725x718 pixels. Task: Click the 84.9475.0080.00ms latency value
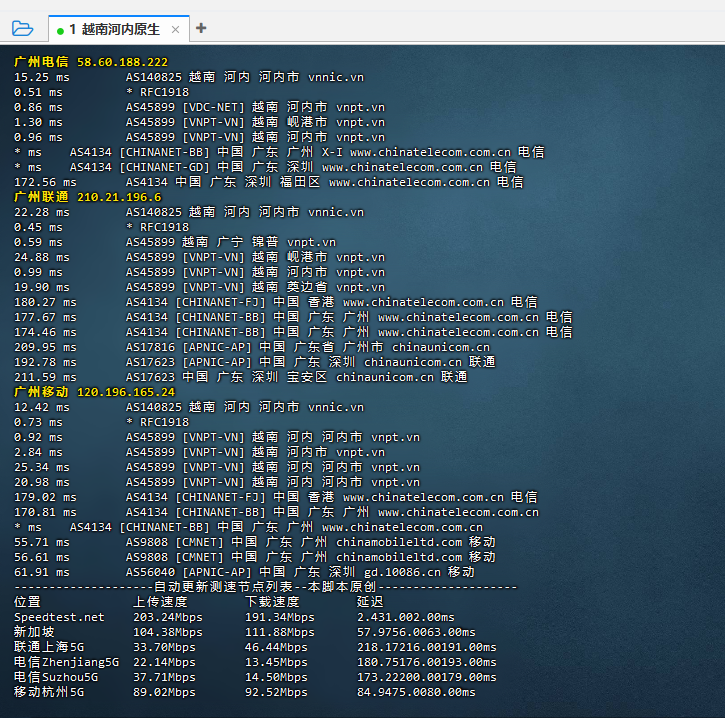[x=416, y=692]
